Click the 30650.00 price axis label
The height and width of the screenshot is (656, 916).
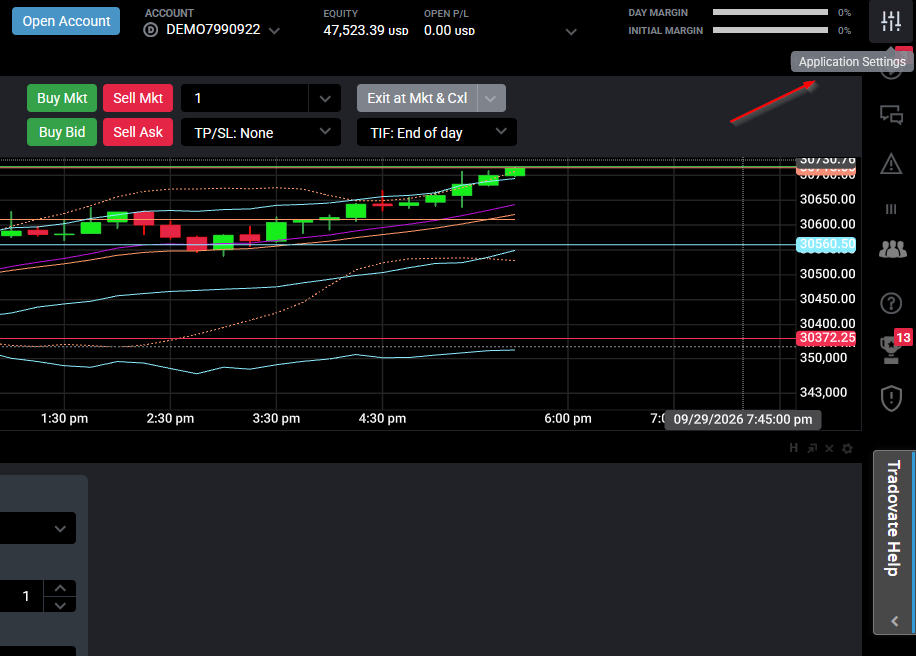coord(827,199)
